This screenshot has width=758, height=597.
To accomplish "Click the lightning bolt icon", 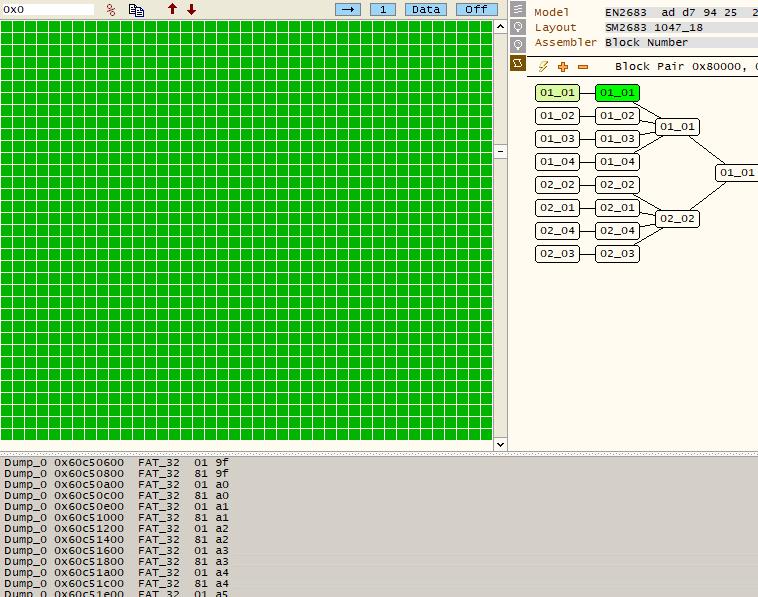I will click(x=543, y=67).
